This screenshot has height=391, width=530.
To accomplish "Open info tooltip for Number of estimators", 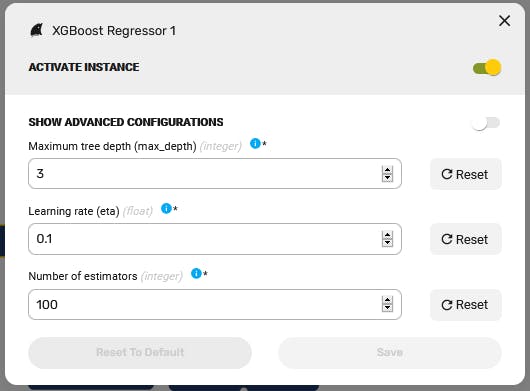I will coord(196,273).
